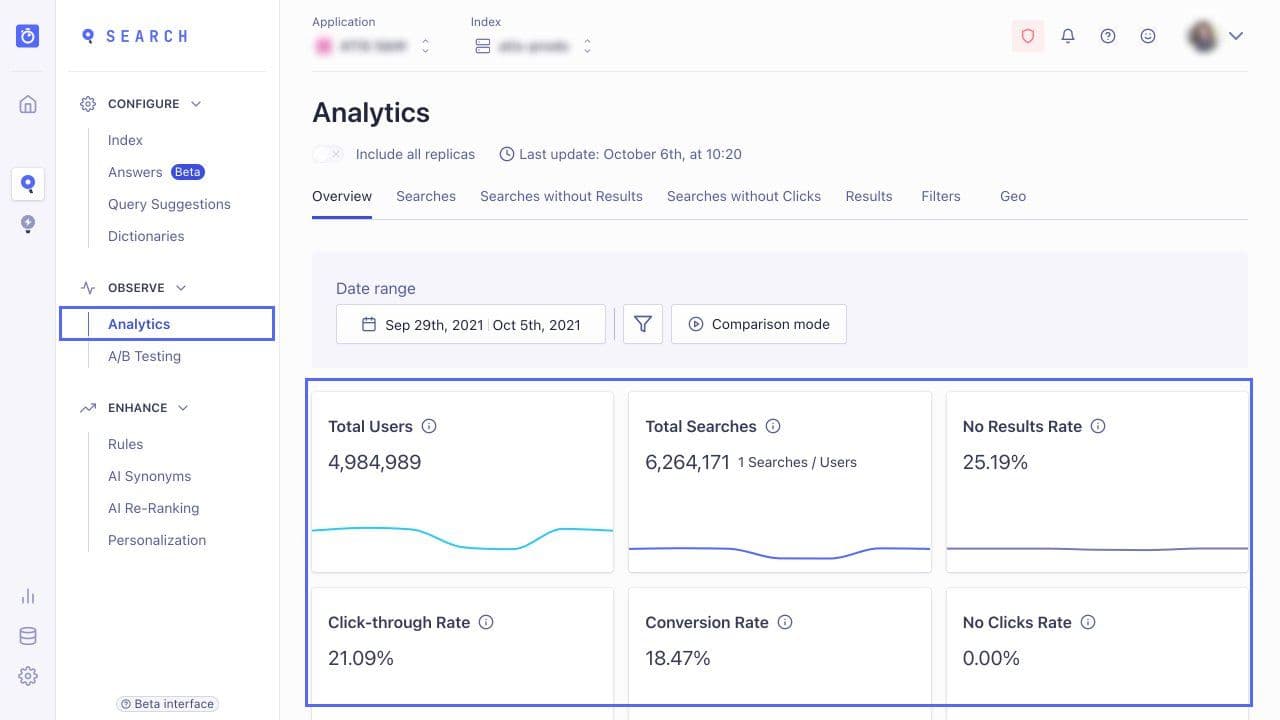
Task: Click the 21.09% click-through value
Action: click(361, 658)
